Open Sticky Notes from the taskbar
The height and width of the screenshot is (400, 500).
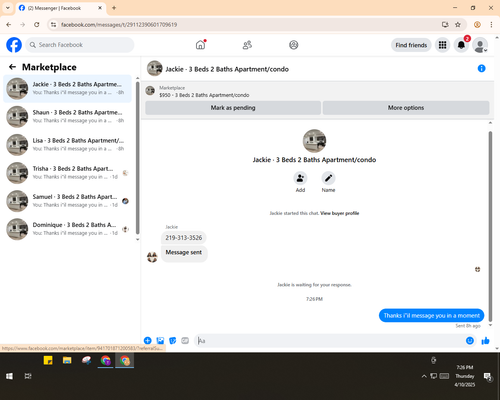48,360
